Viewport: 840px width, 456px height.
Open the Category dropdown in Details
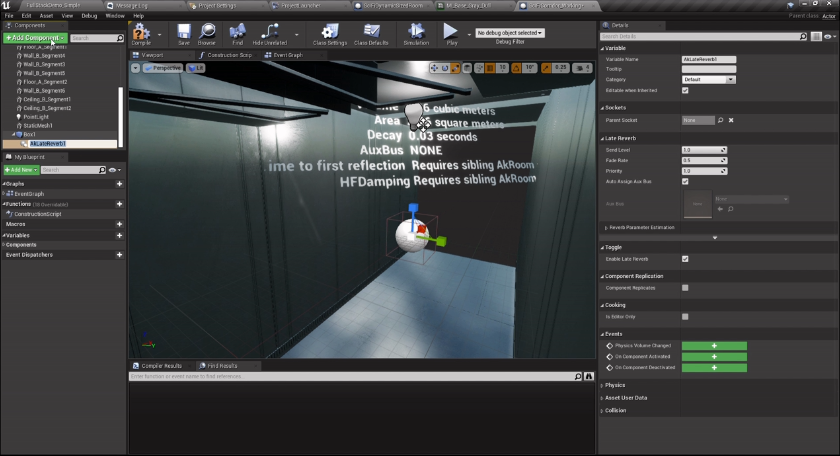pyautogui.click(x=709, y=79)
